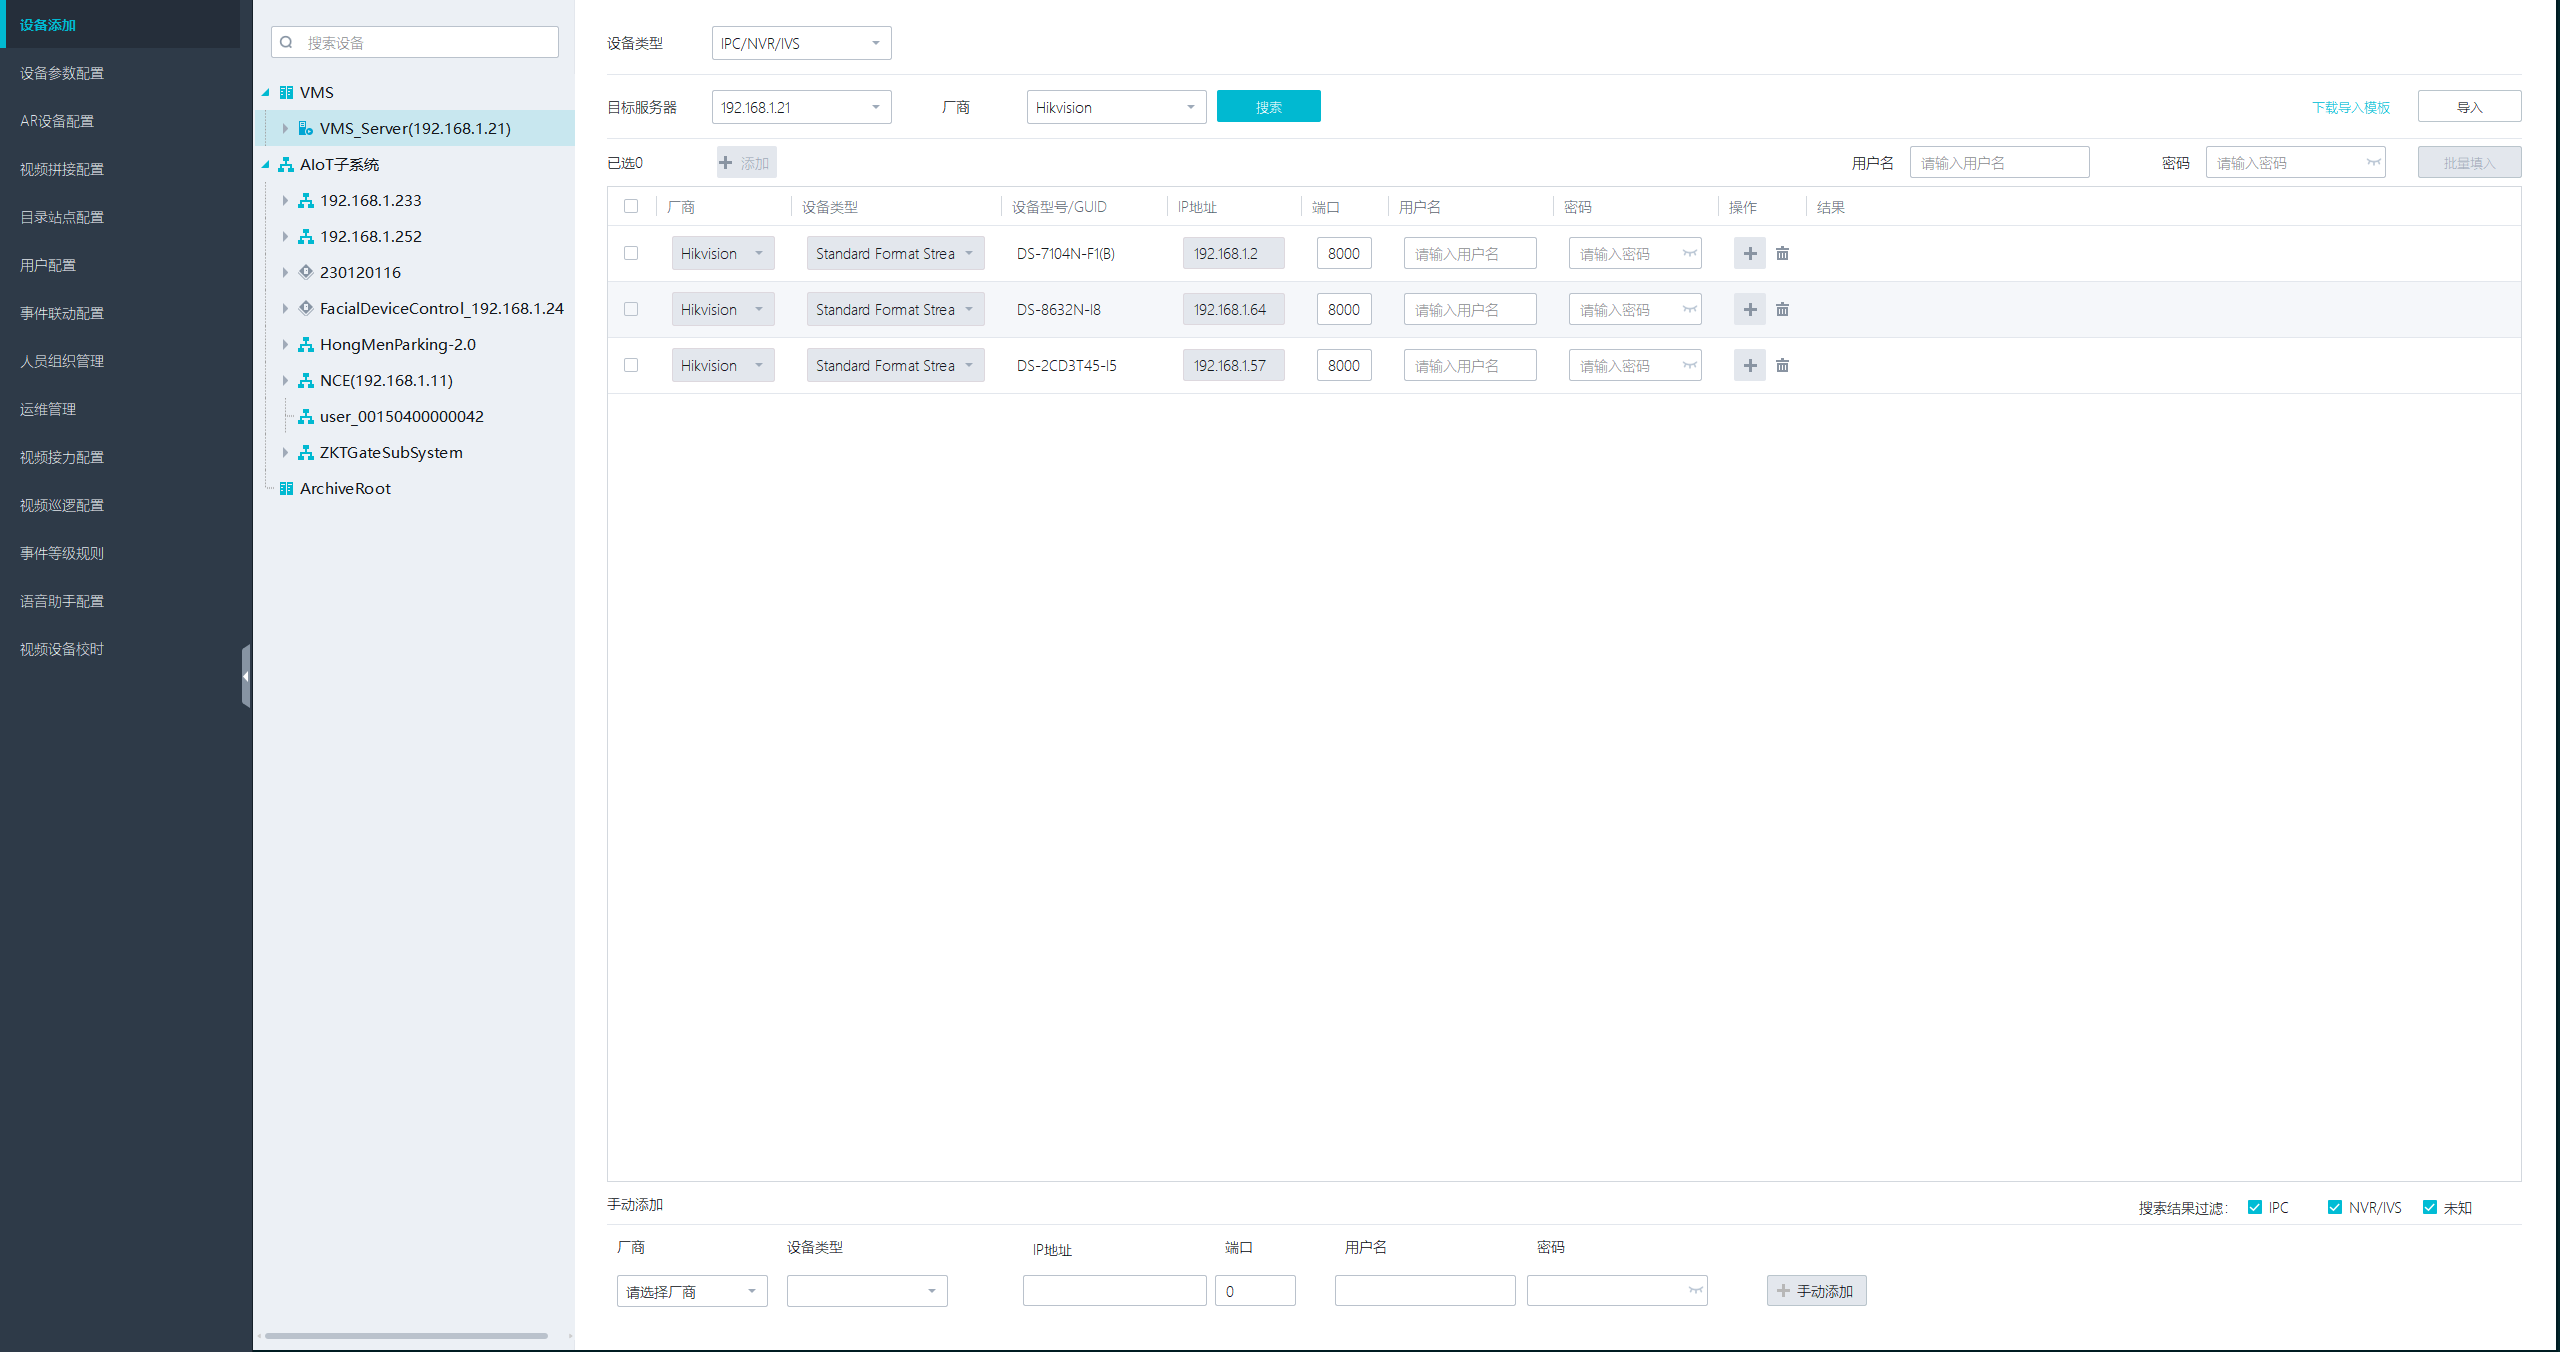This screenshot has height=1352, width=2560.
Task: Click plus icon for DS-8632N-I8 row
Action: pos(1749,310)
